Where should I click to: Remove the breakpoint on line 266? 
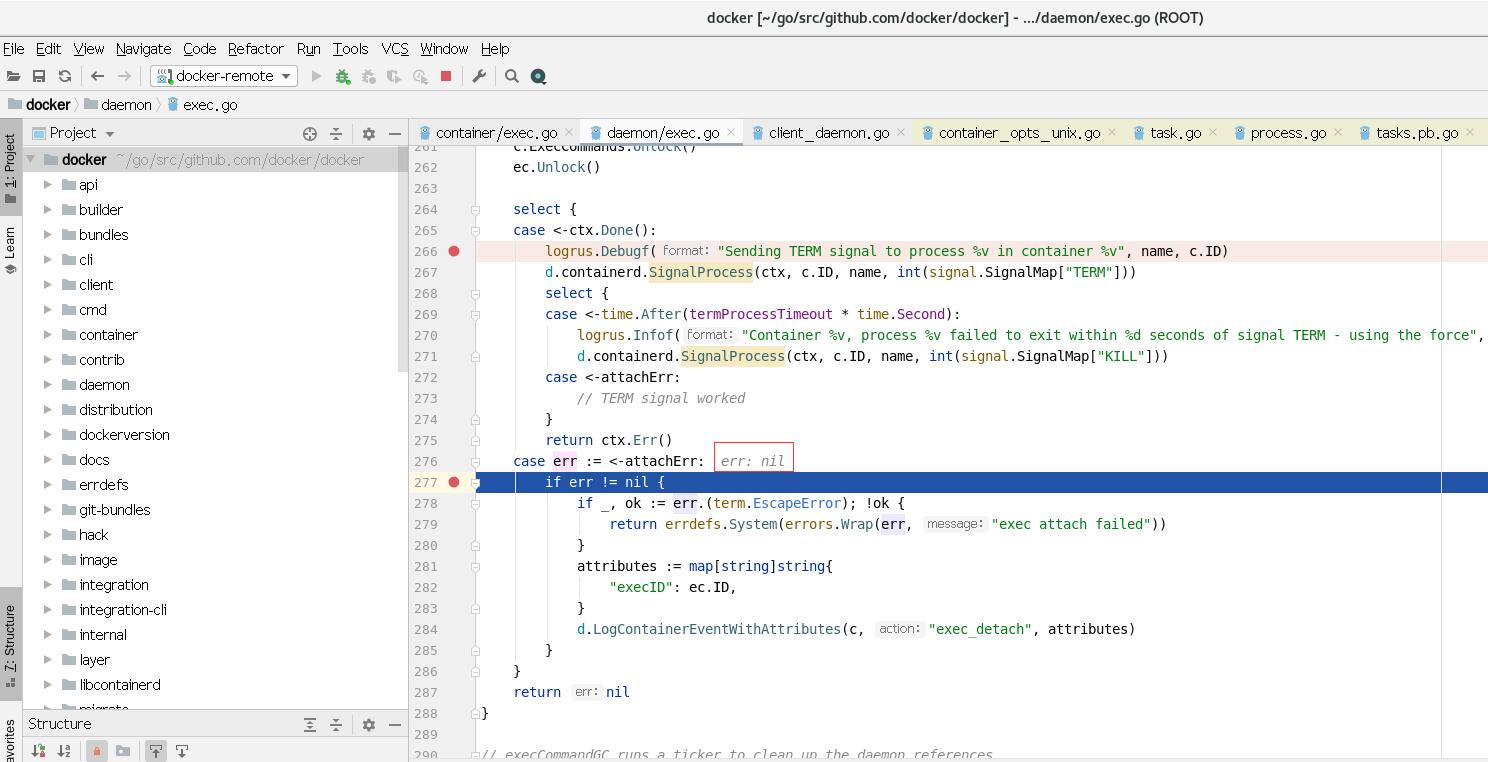click(x=454, y=251)
